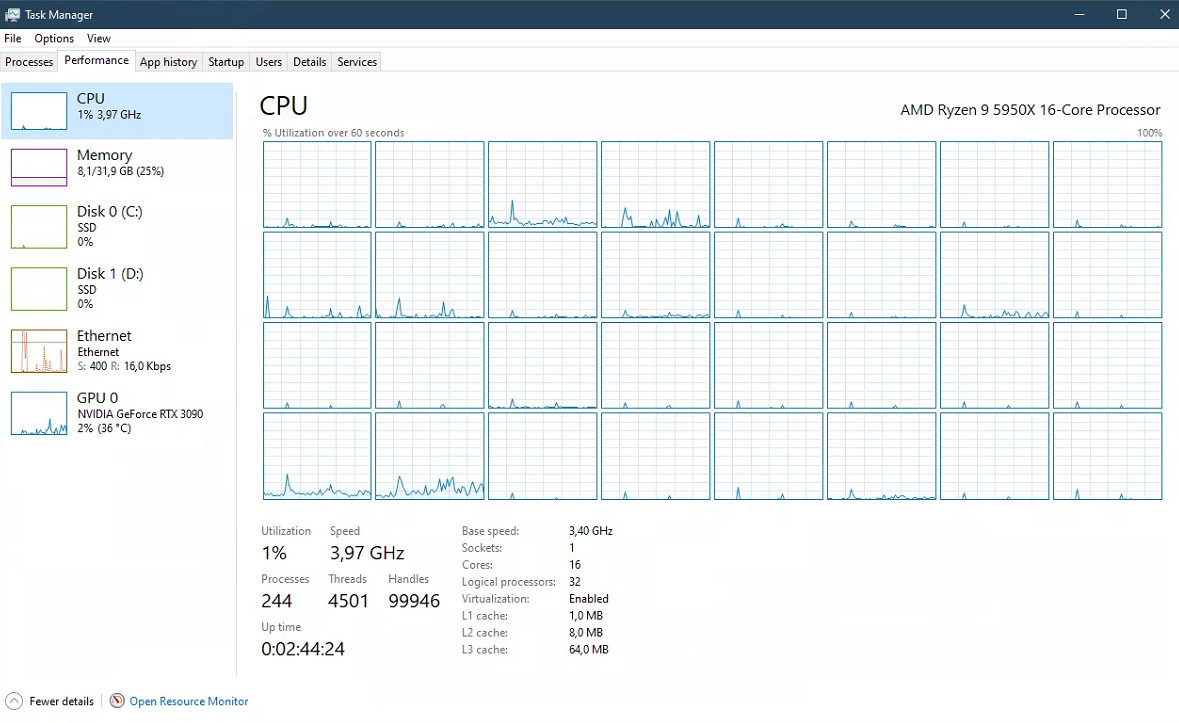Open the Options menu
Image resolution: width=1179 pixels, height=723 pixels.
[54, 38]
